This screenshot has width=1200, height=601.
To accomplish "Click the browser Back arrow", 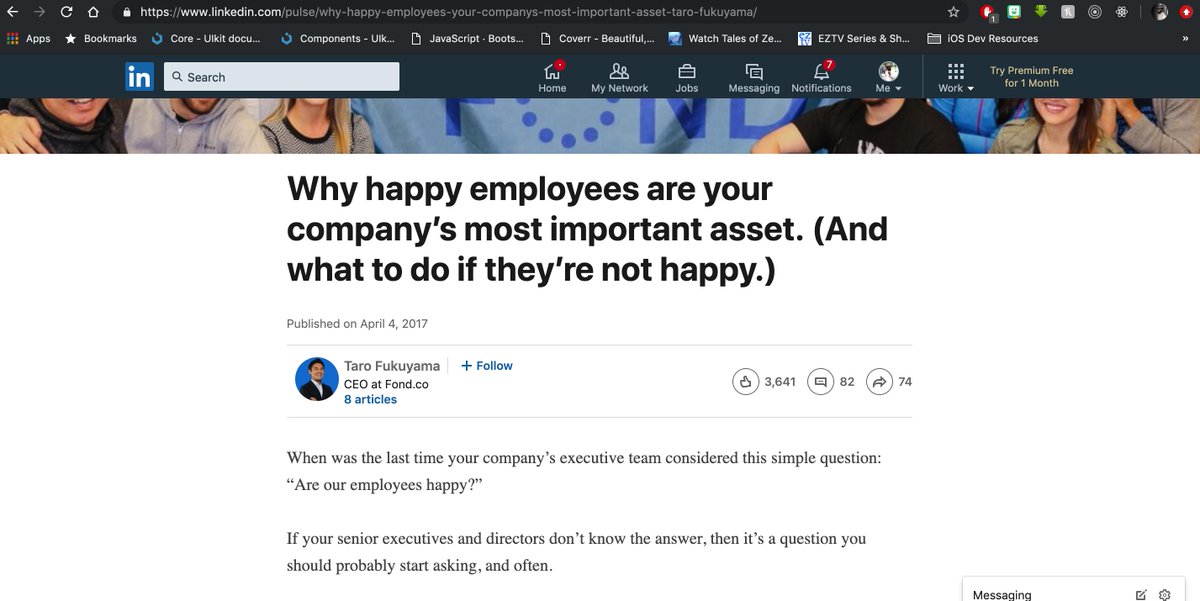I will coord(12,12).
